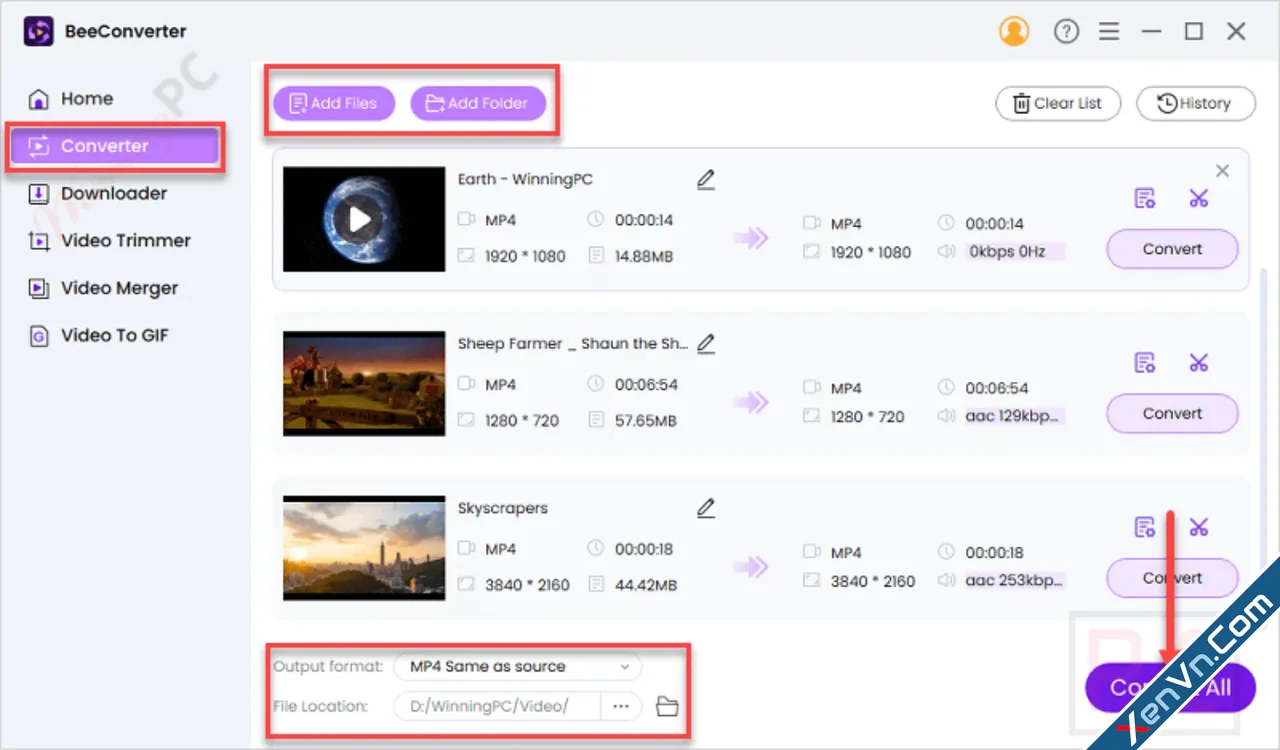Select Converter in sidebar
The width and height of the screenshot is (1280, 750).
pyautogui.click(x=114, y=147)
